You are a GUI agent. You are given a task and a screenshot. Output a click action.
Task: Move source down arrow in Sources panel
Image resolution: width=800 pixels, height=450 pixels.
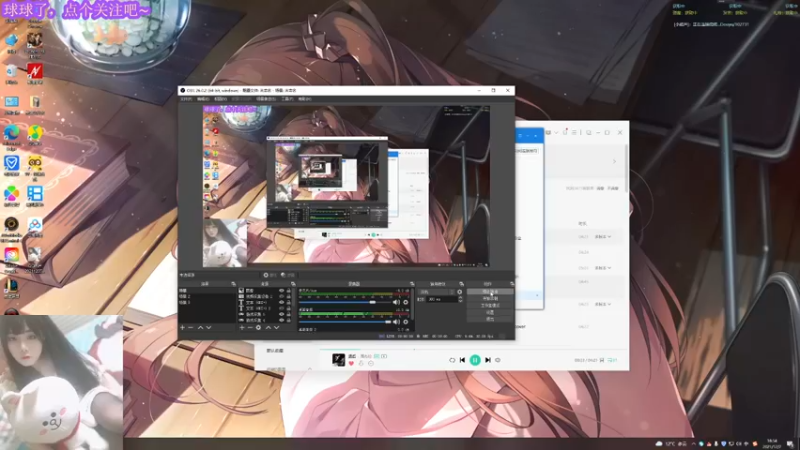(x=277, y=328)
